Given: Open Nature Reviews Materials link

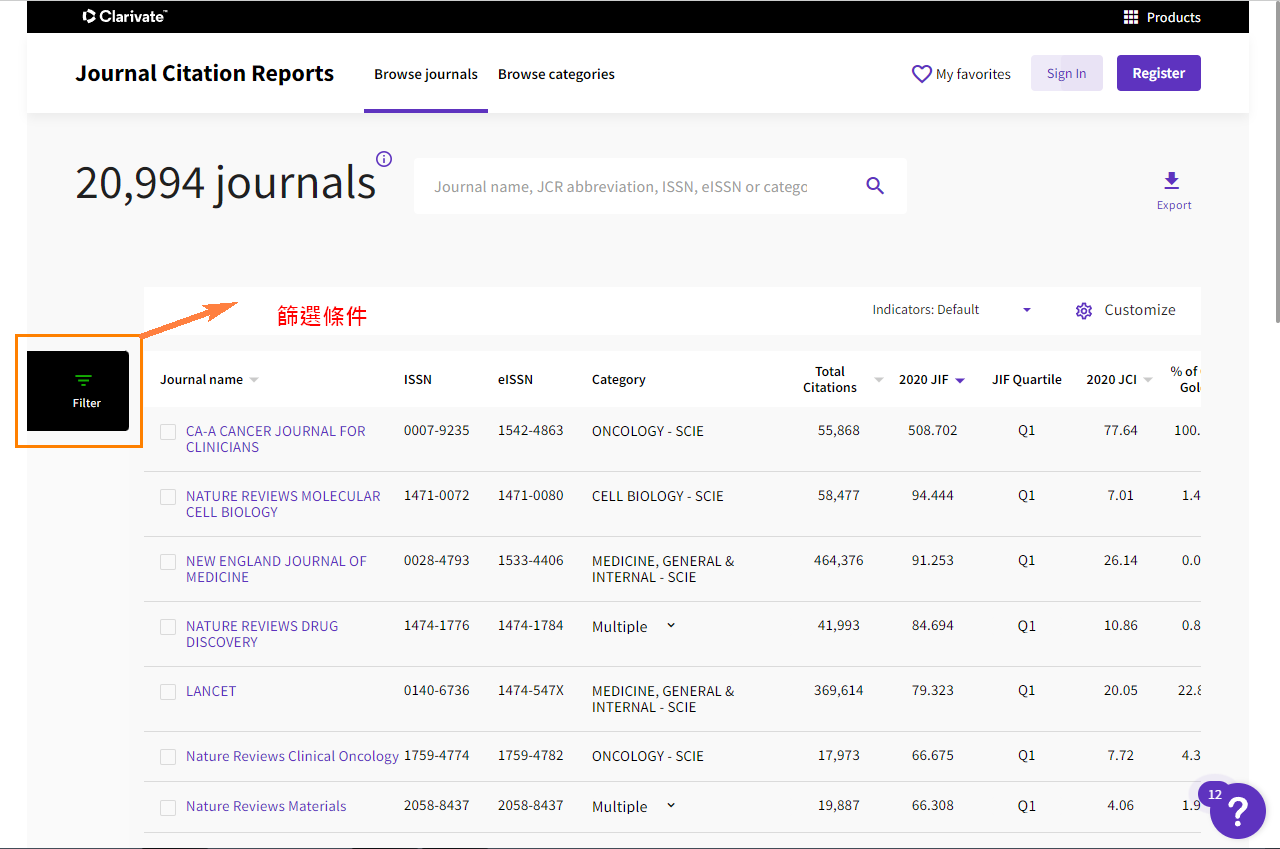Looking at the screenshot, I should (x=266, y=806).
